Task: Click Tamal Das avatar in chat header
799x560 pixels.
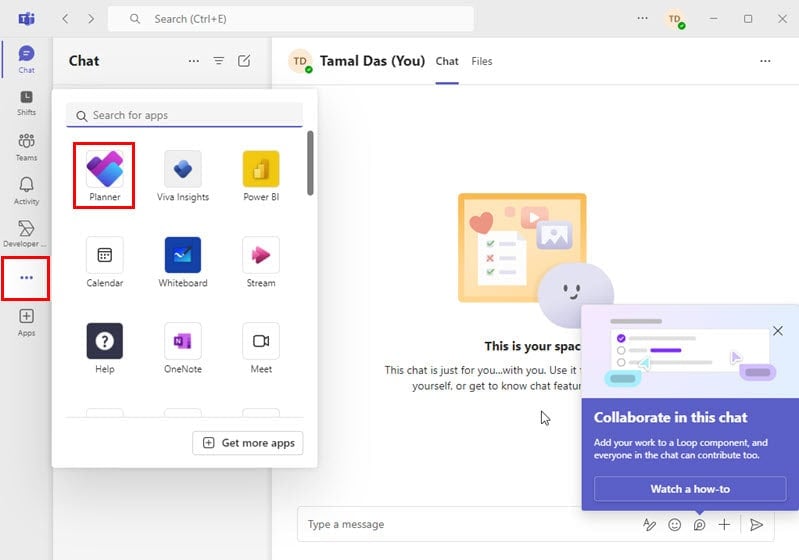Action: click(300, 62)
